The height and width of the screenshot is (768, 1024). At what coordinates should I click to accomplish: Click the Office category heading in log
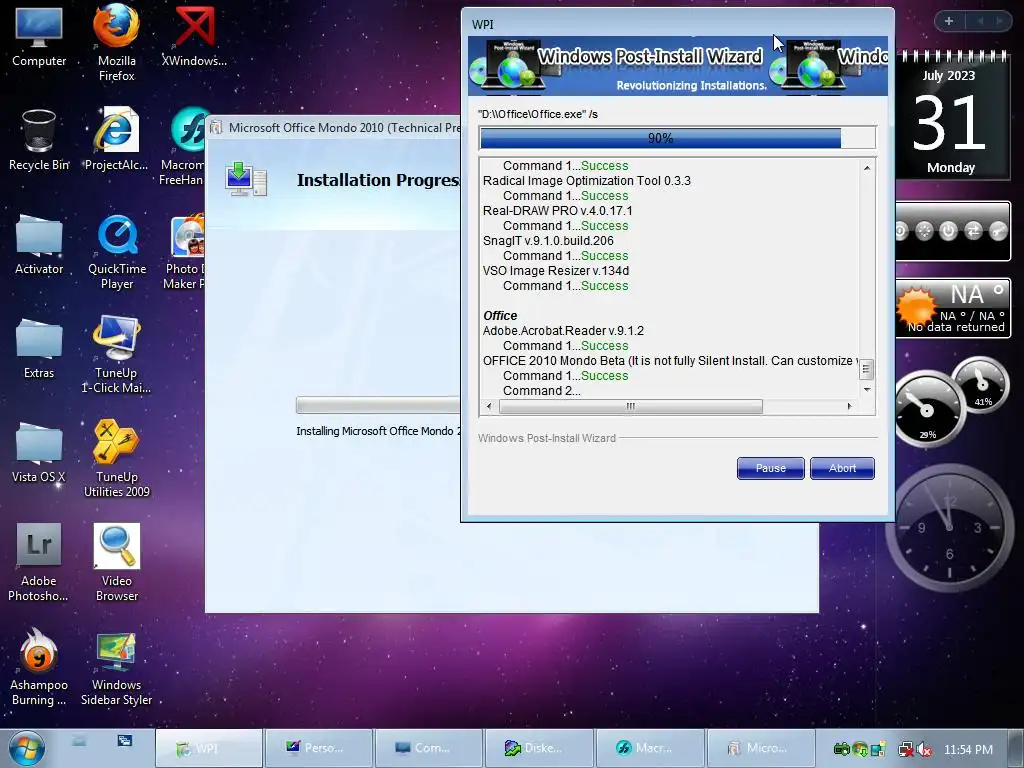tap(500, 316)
